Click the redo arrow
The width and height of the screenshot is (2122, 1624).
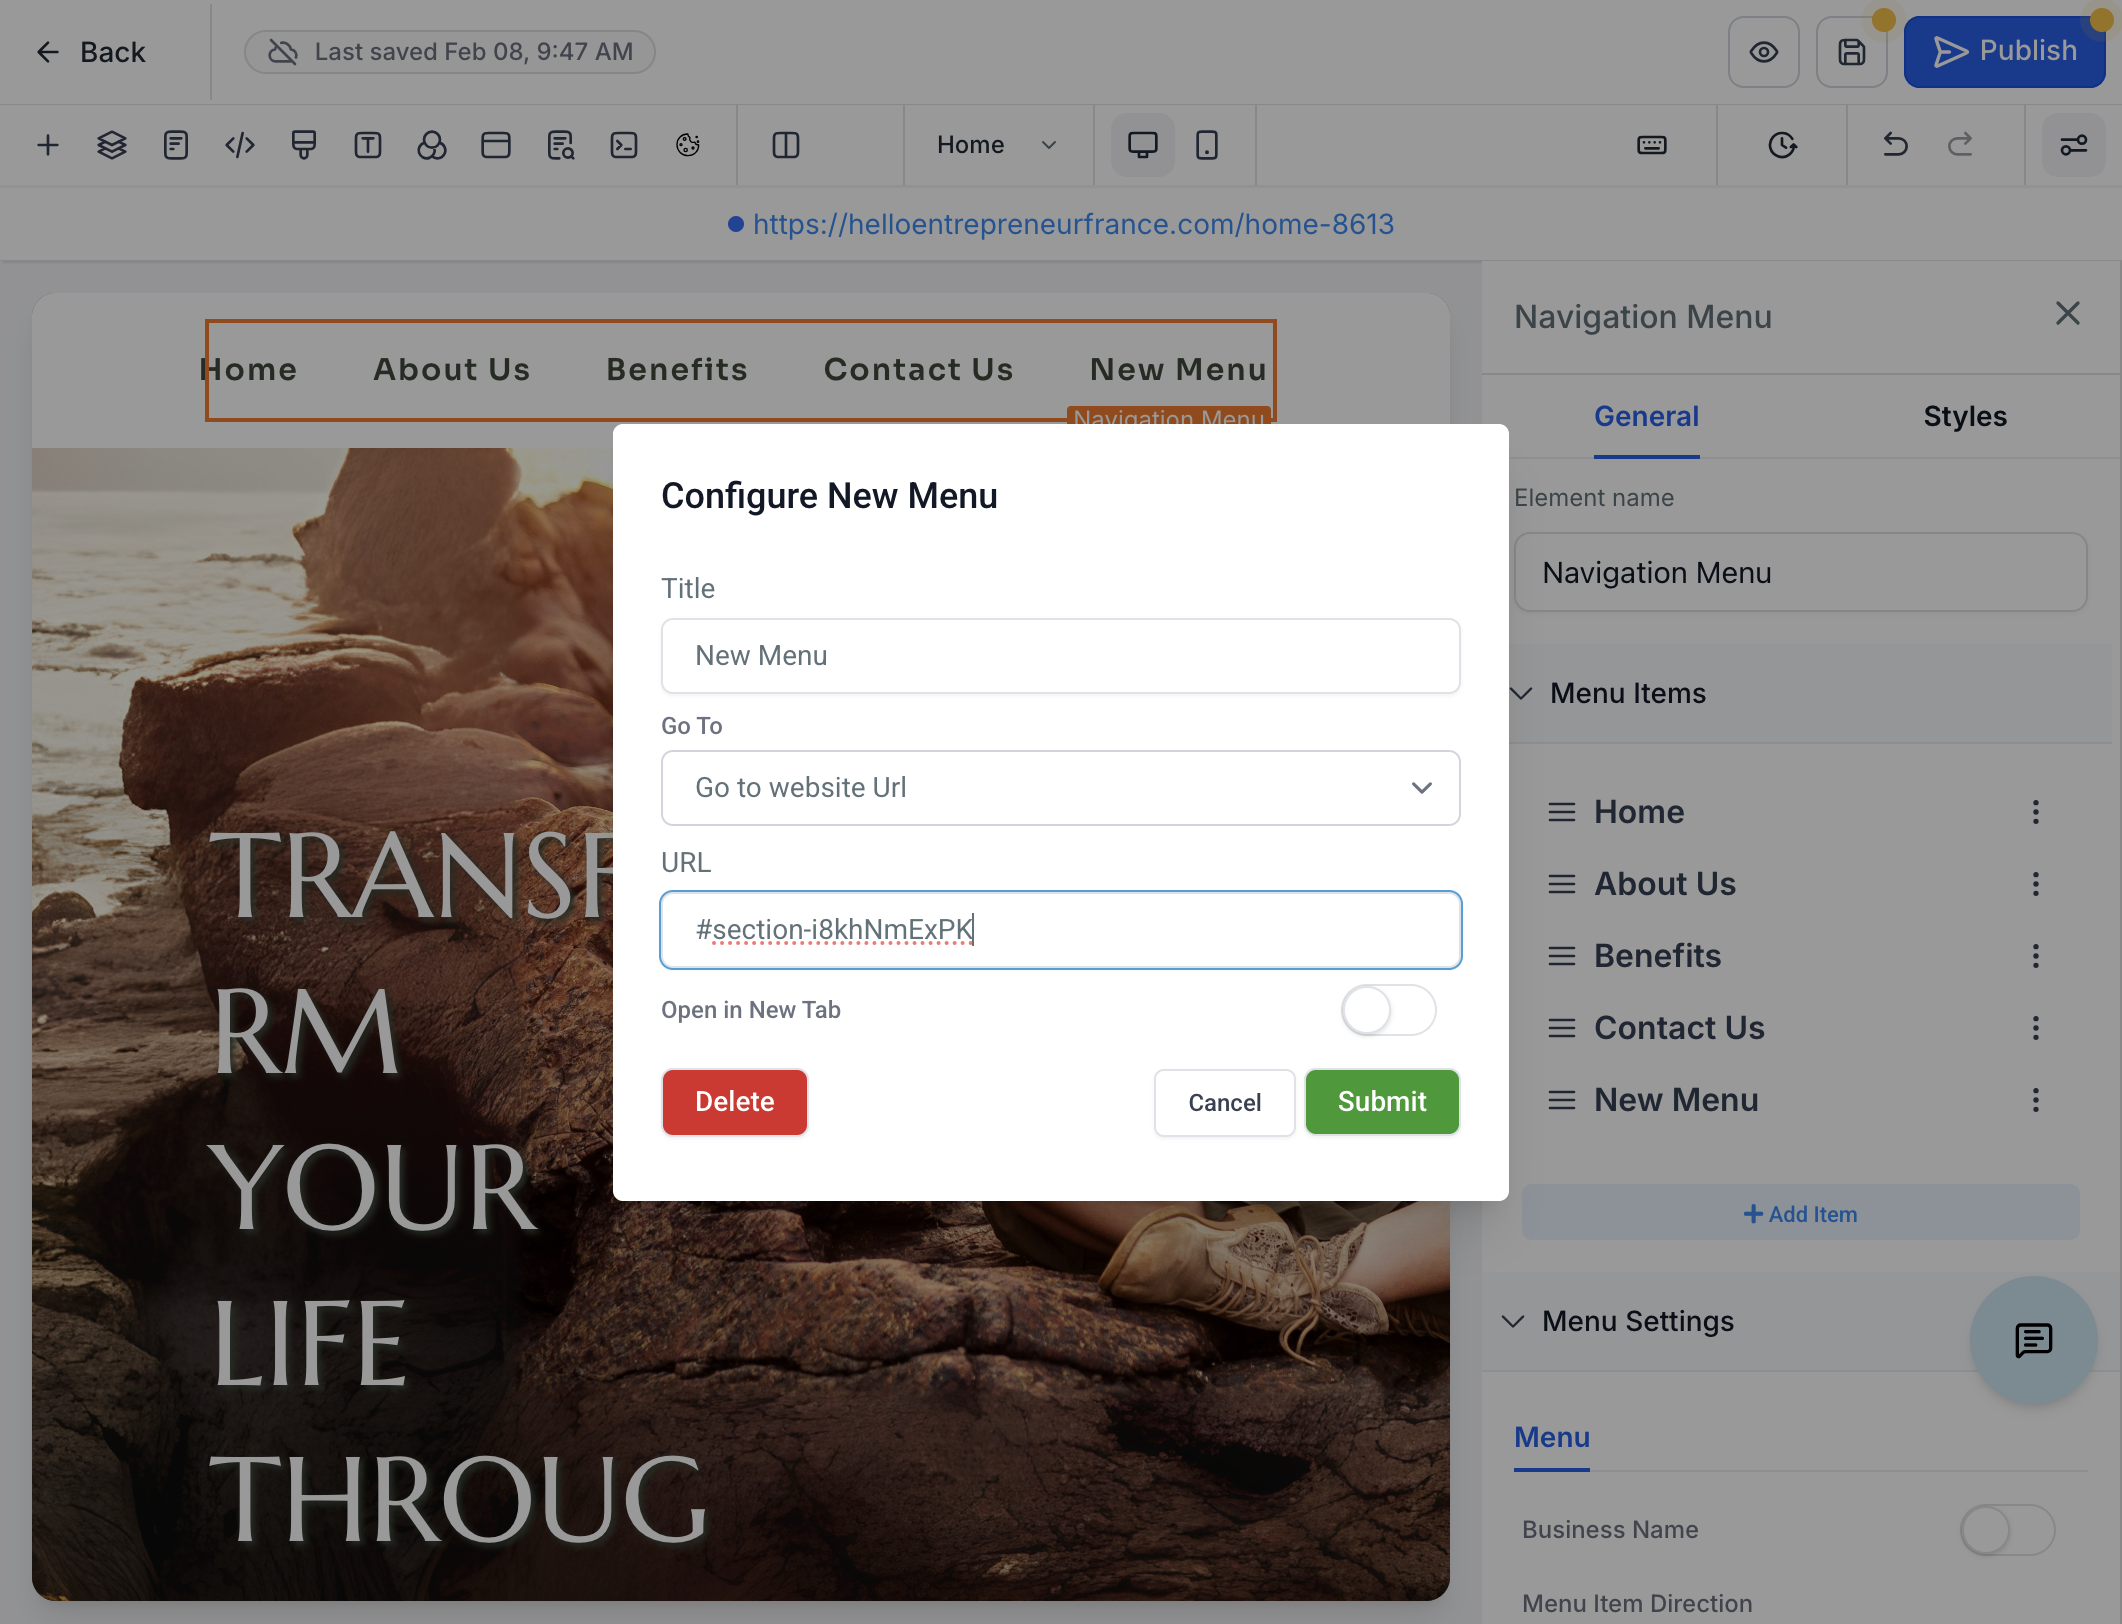[x=1960, y=145]
